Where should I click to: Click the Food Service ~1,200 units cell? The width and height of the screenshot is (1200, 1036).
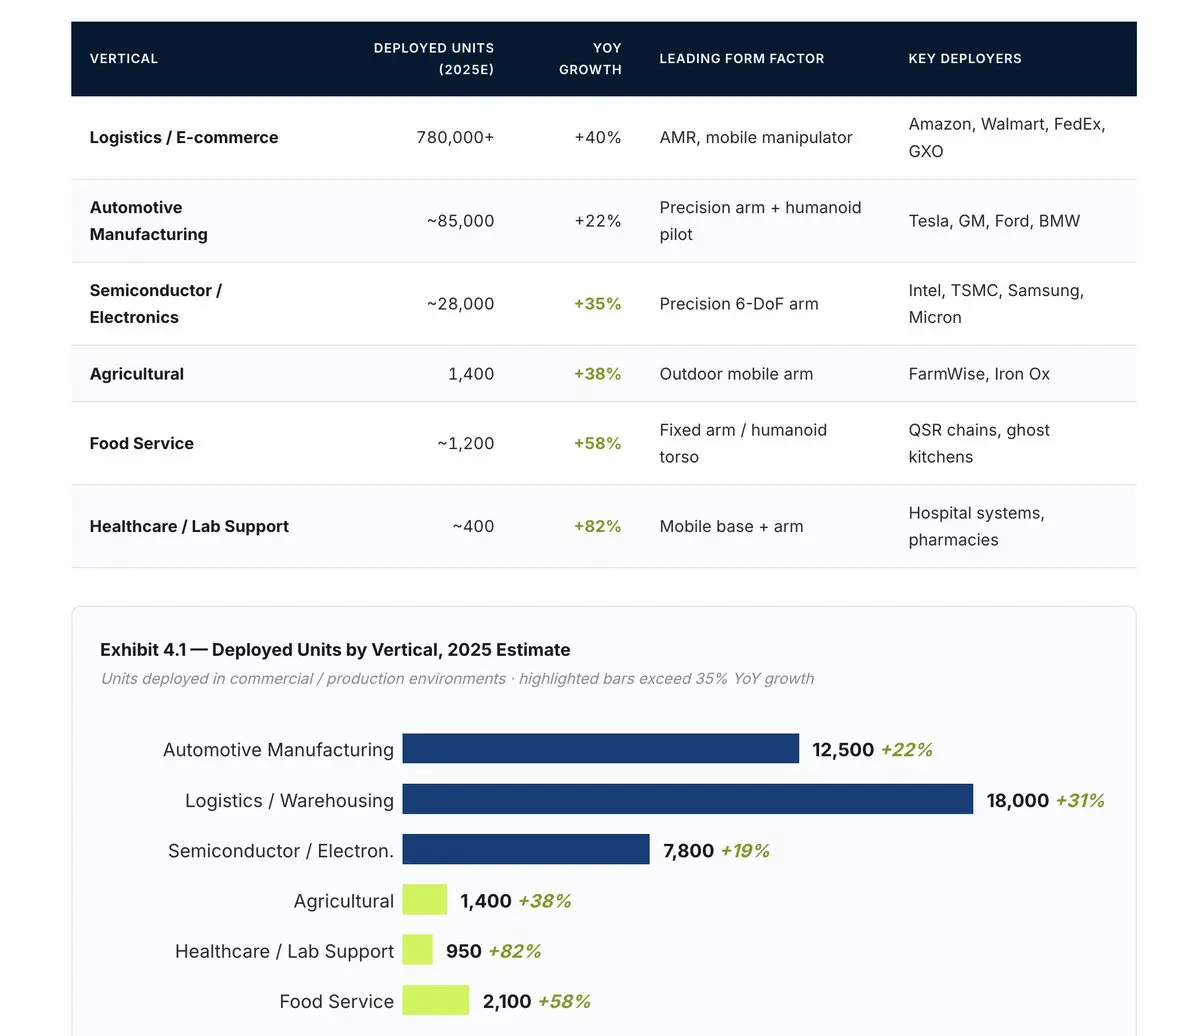466,443
